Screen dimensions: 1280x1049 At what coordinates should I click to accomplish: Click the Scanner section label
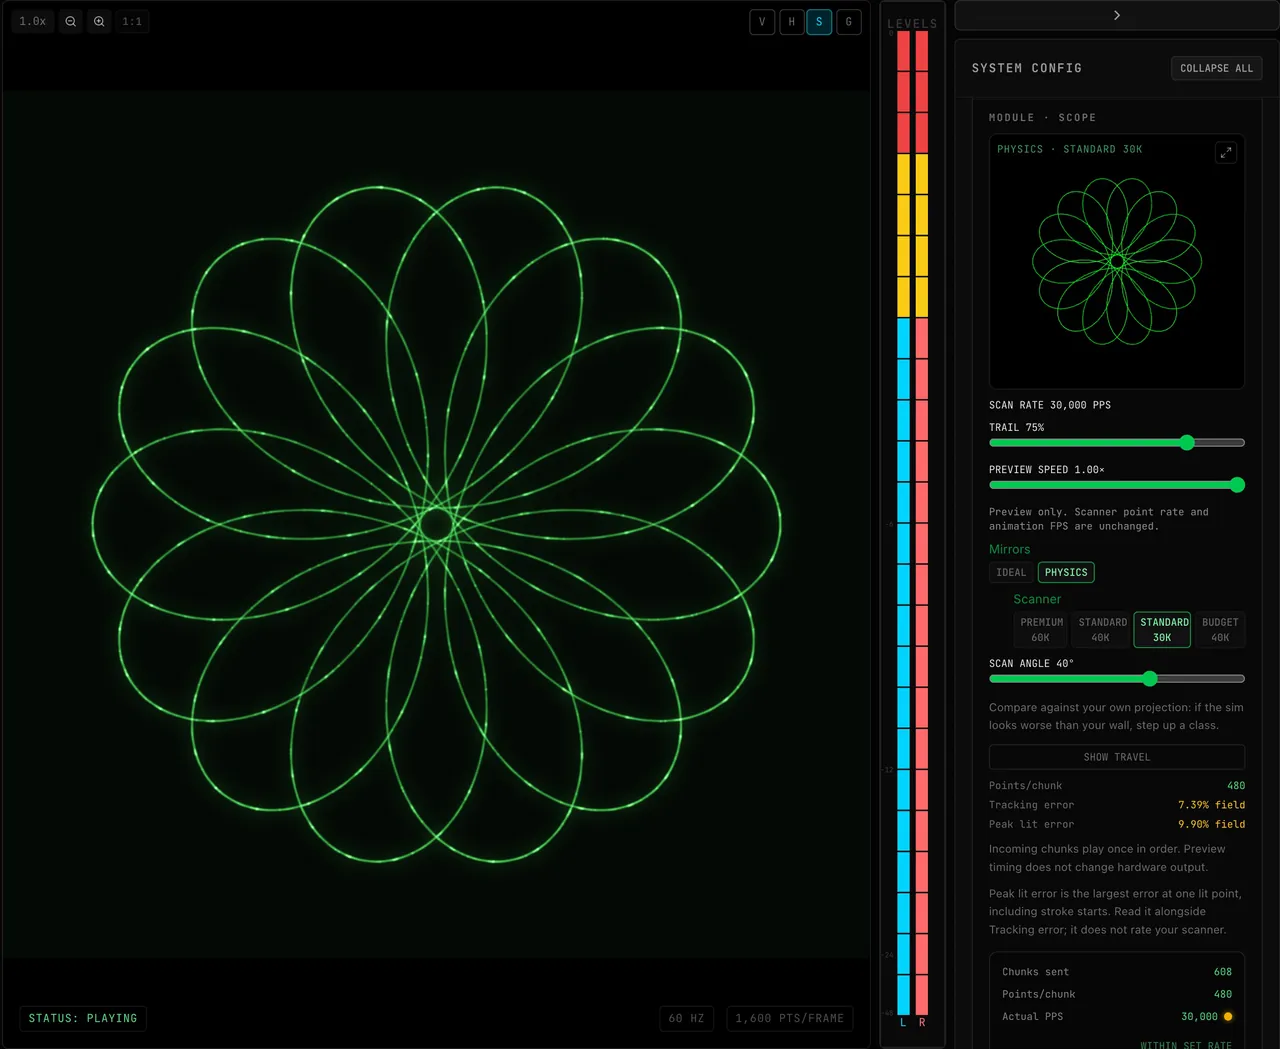(1037, 599)
